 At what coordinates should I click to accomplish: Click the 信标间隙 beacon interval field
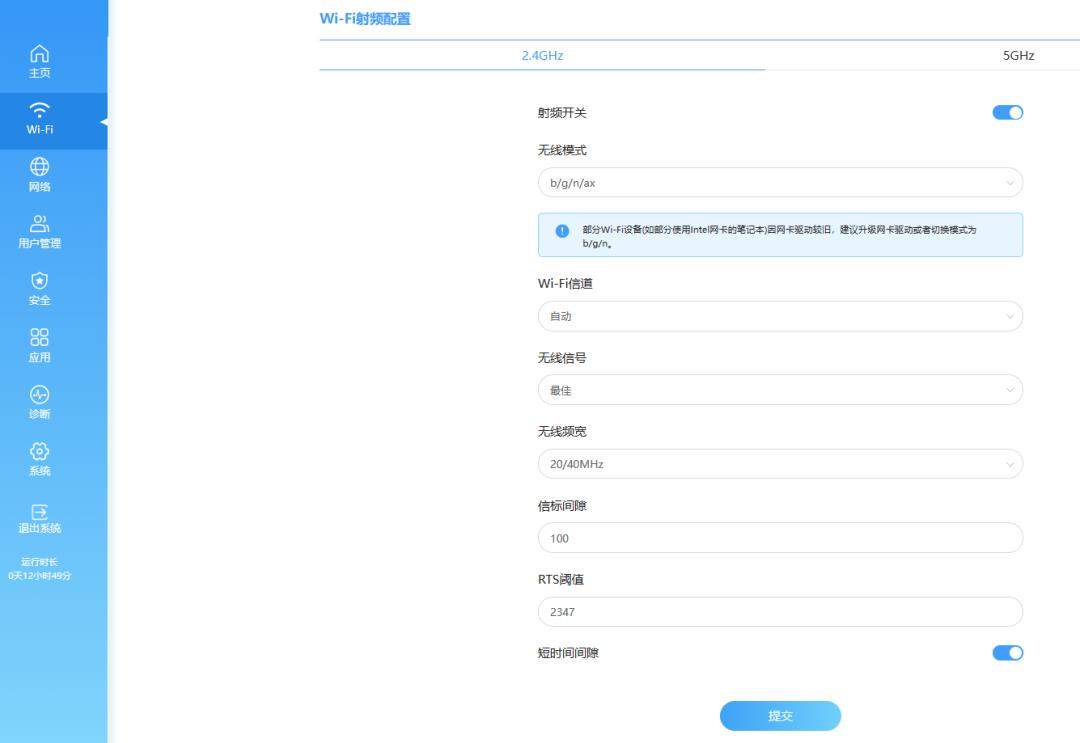coord(780,537)
